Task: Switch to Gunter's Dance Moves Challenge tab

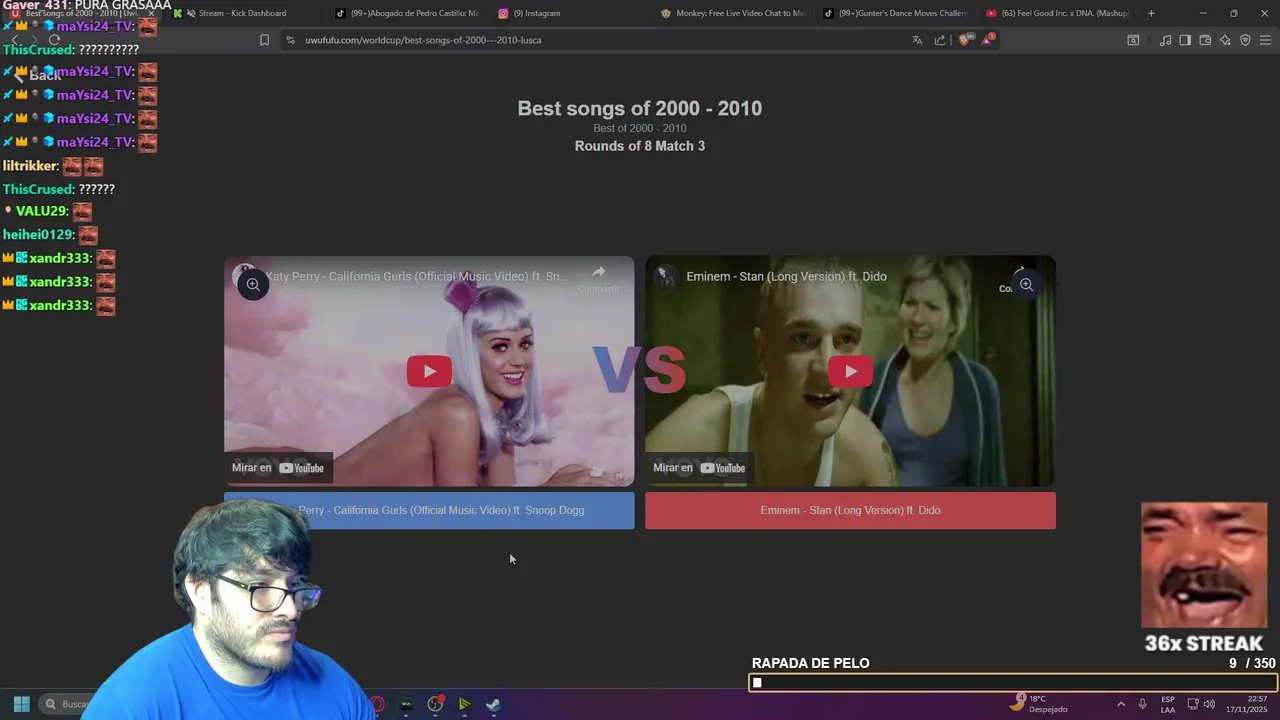Action: tap(896, 13)
